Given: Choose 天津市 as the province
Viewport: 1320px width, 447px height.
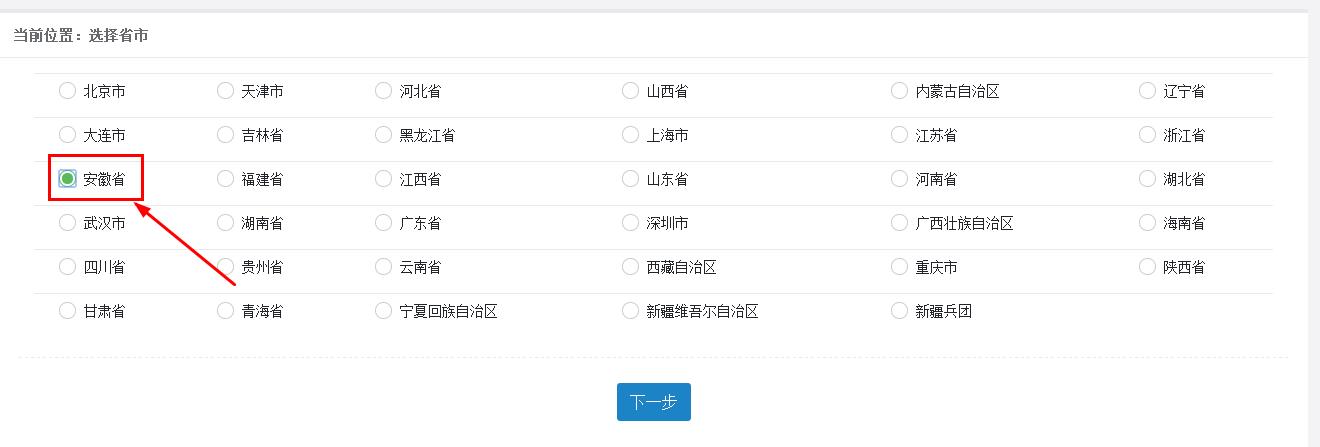Looking at the screenshot, I should tap(225, 91).
